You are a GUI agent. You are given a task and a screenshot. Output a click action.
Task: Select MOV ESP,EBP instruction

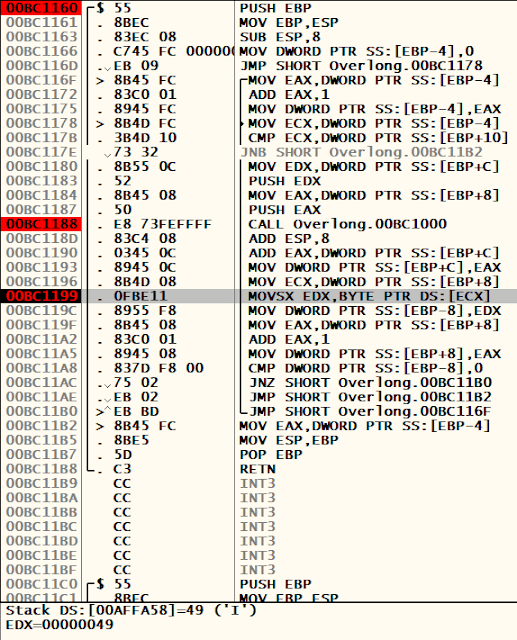[x=289, y=440]
